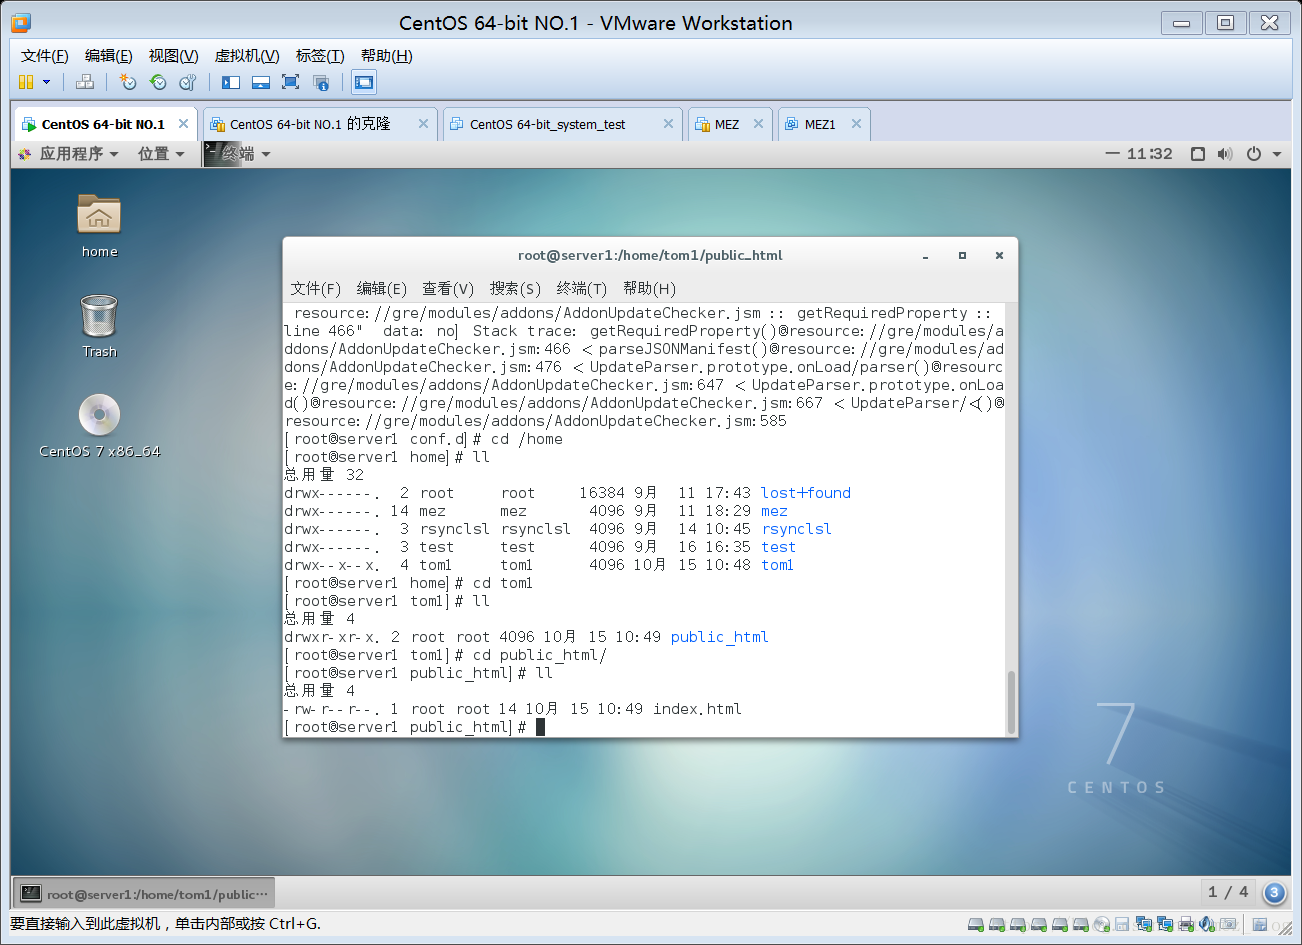Switch the VM to full screen mode

pyautogui.click(x=290, y=82)
